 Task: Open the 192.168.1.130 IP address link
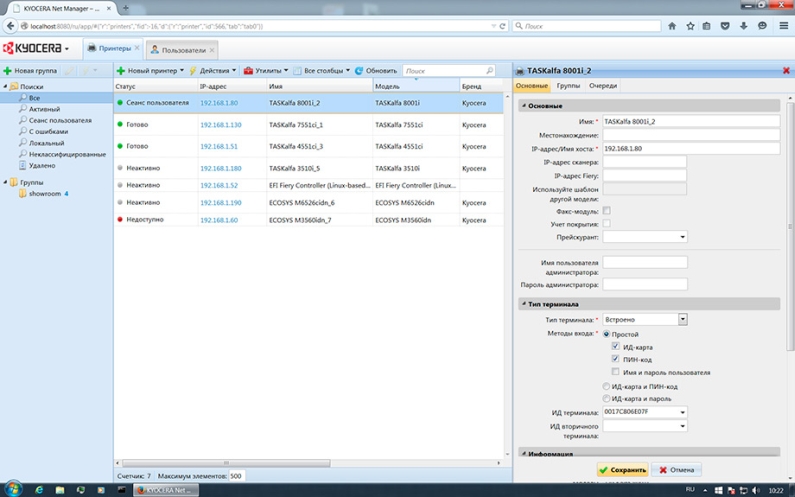click(220, 125)
